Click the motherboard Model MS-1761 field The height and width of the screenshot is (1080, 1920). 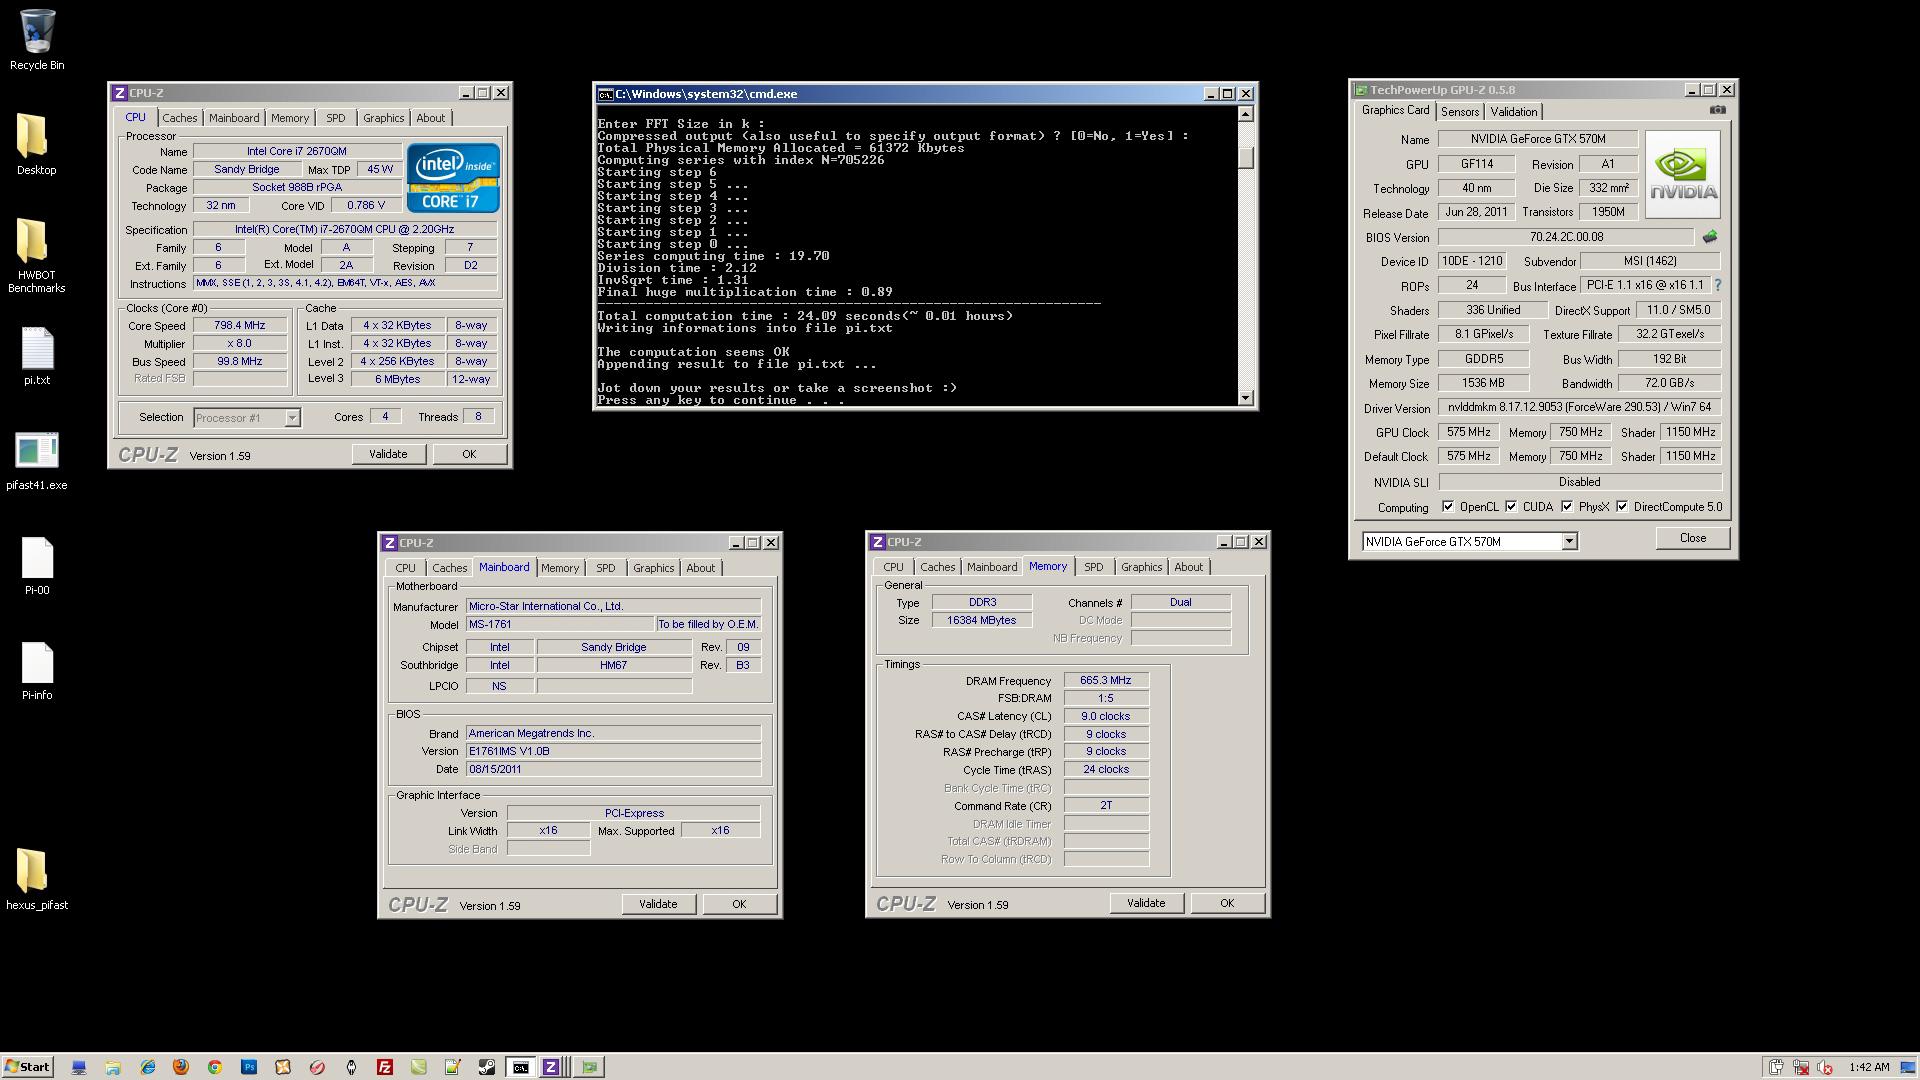tap(559, 625)
